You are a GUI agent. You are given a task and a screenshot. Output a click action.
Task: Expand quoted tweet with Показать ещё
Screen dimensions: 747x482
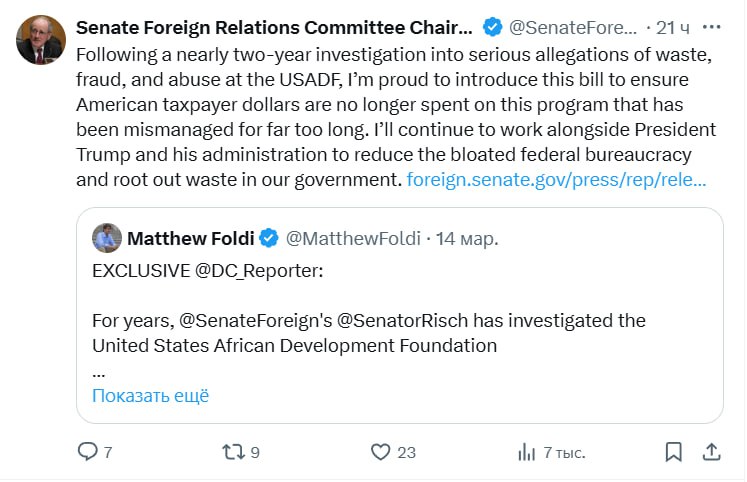(x=150, y=395)
